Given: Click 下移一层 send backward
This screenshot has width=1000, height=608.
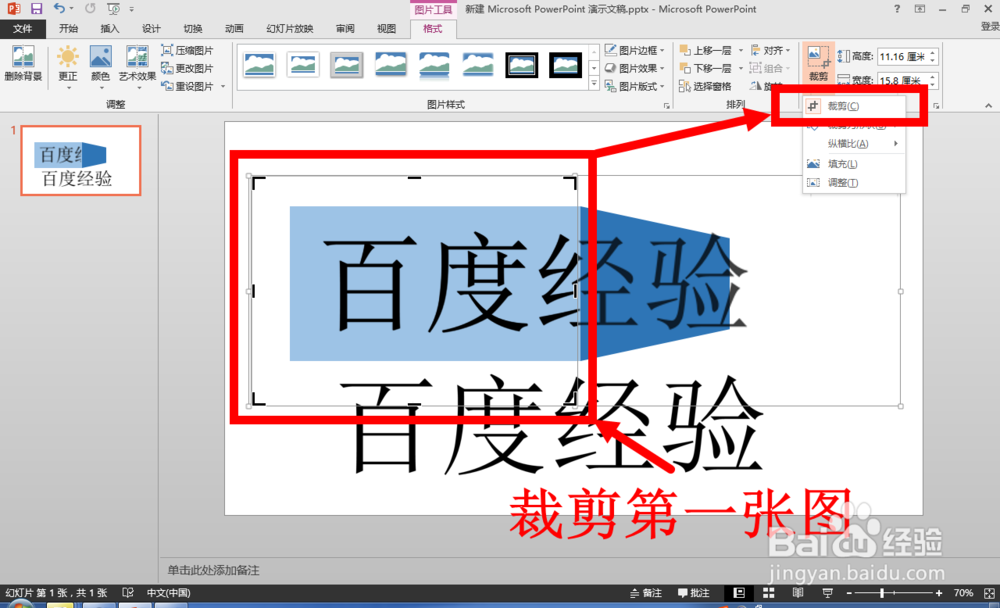Looking at the screenshot, I should point(706,68).
